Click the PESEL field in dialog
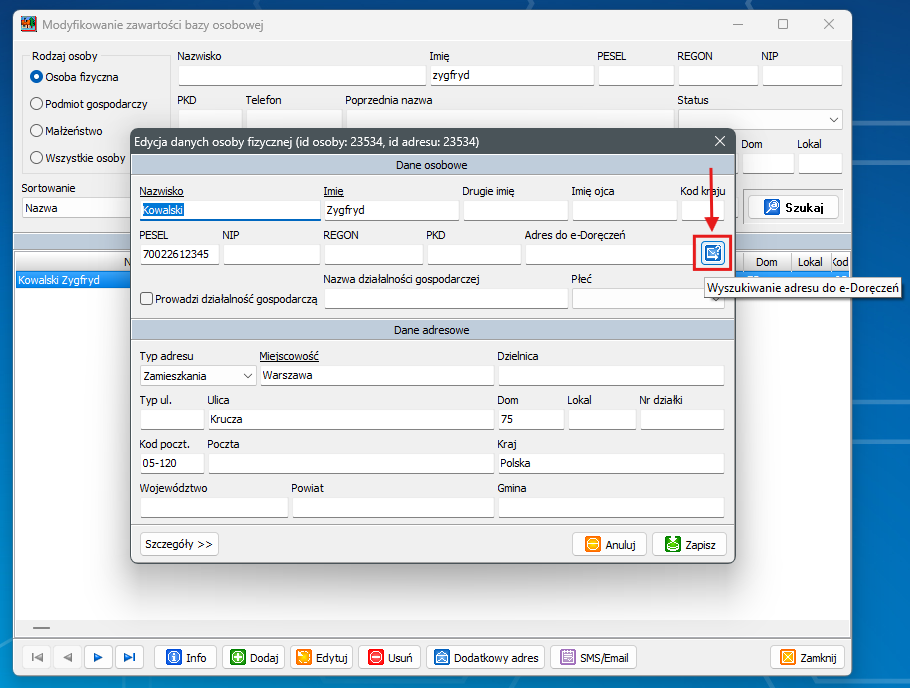910x688 pixels. point(178,254)
